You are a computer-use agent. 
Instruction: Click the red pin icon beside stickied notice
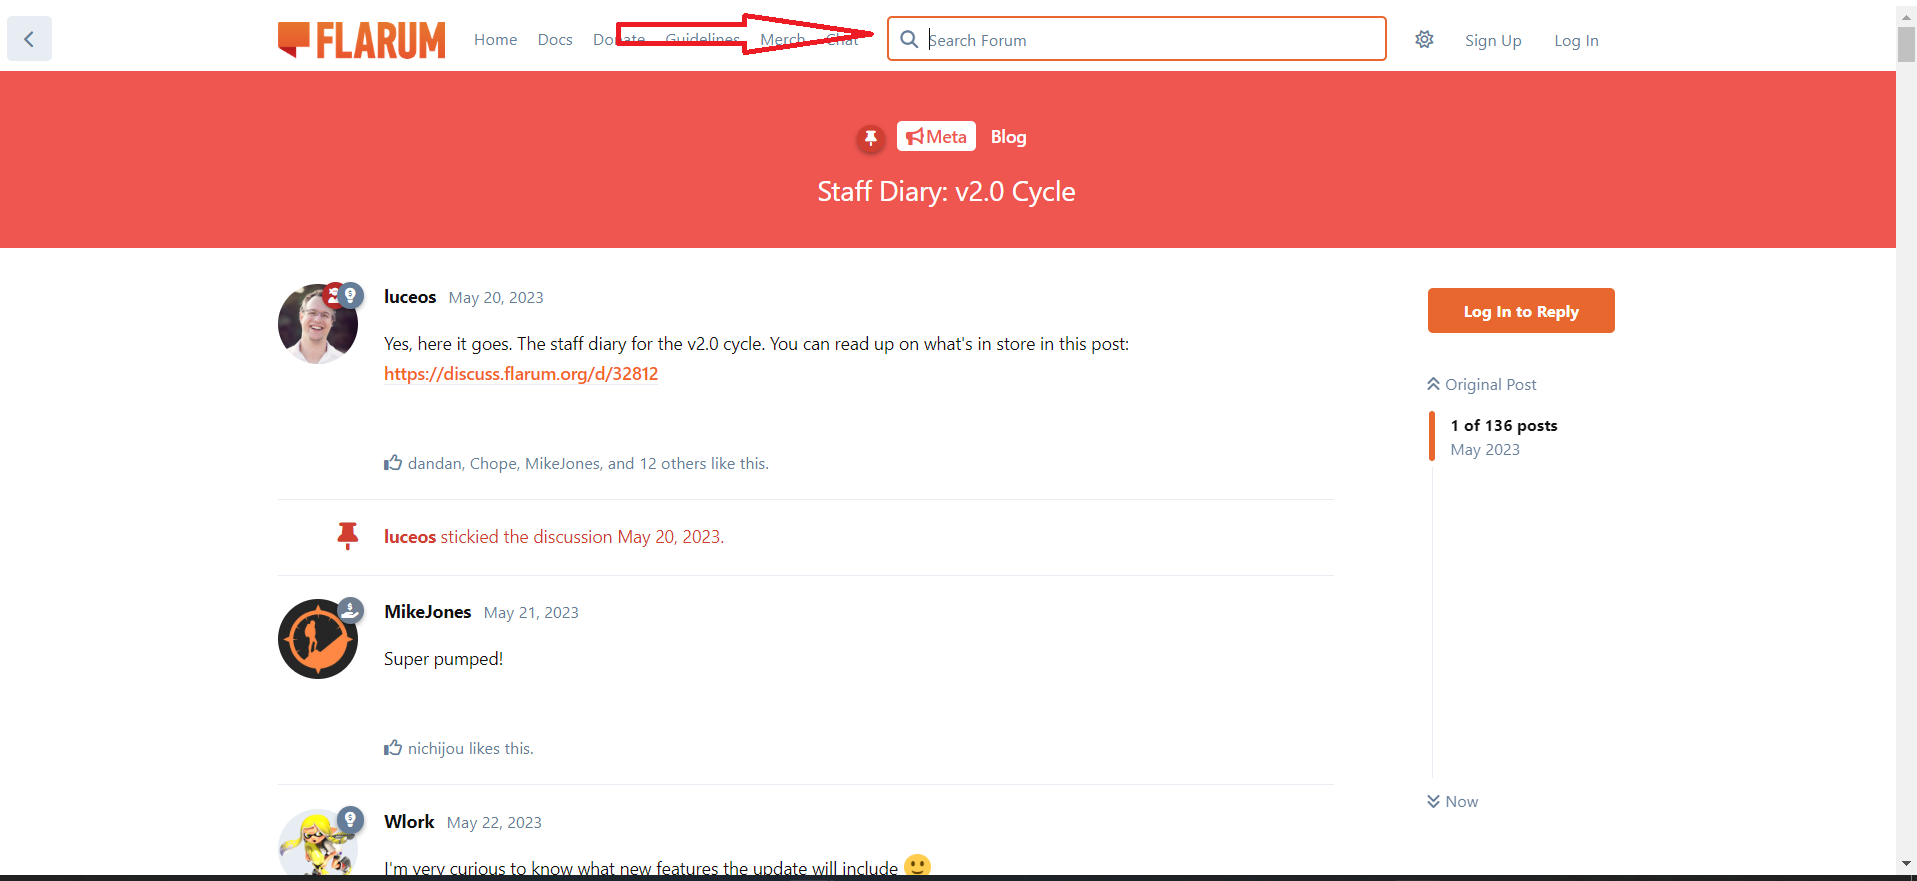click(x=348, y=536)
